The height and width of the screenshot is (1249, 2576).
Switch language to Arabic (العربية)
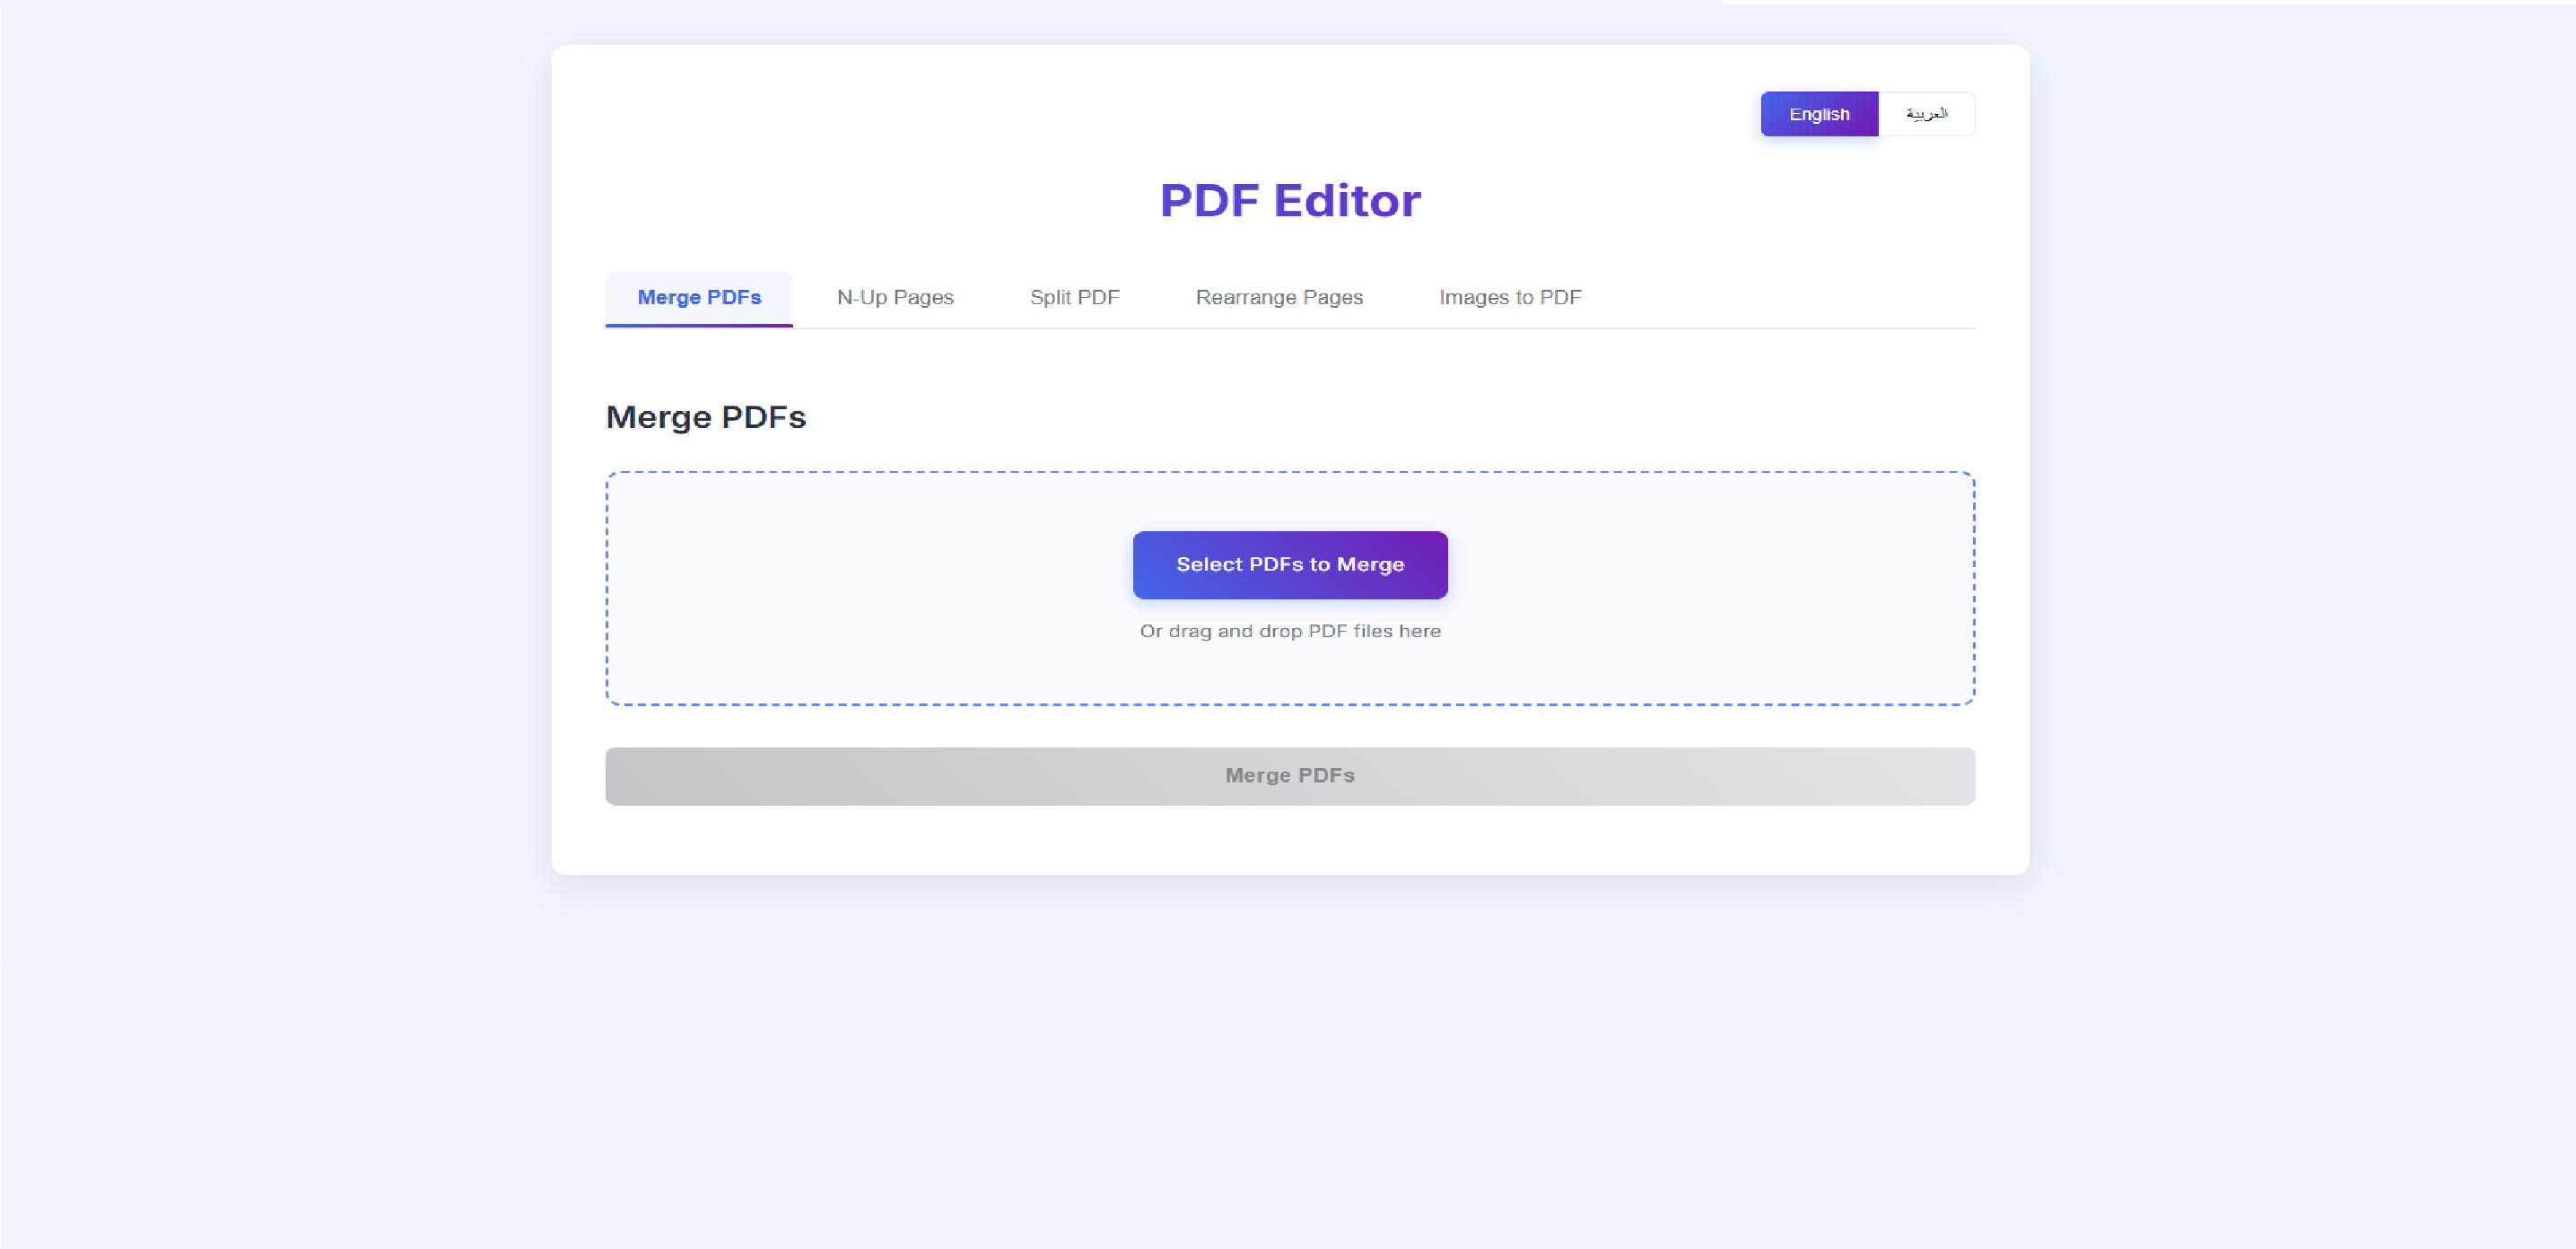[1926, 114]
